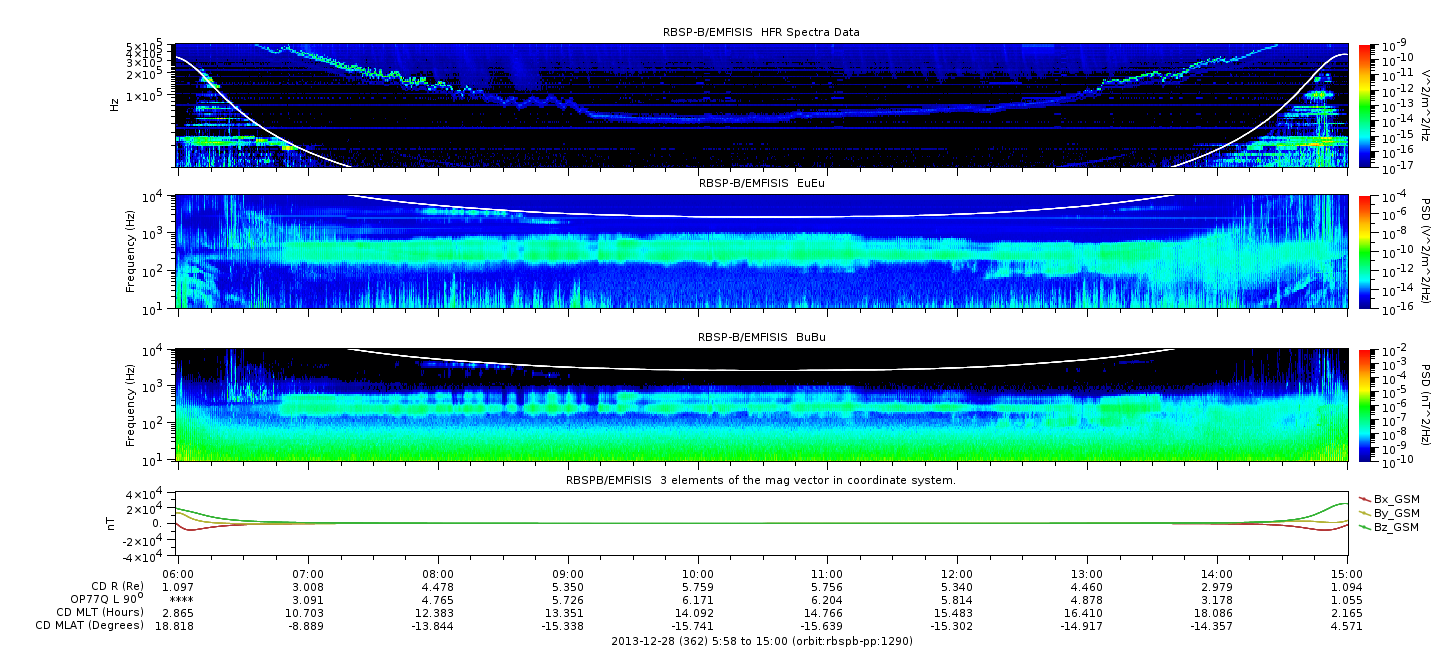1447x658 pixels.
Task: Click the HFR Spectra Data plot title
Action: 761,32
